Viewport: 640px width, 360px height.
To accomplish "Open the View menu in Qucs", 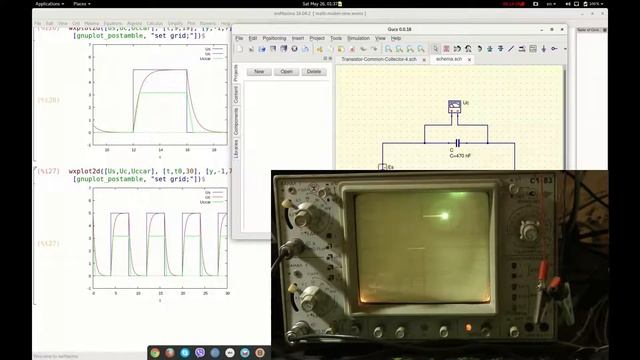I will click(x=380, y=38).
